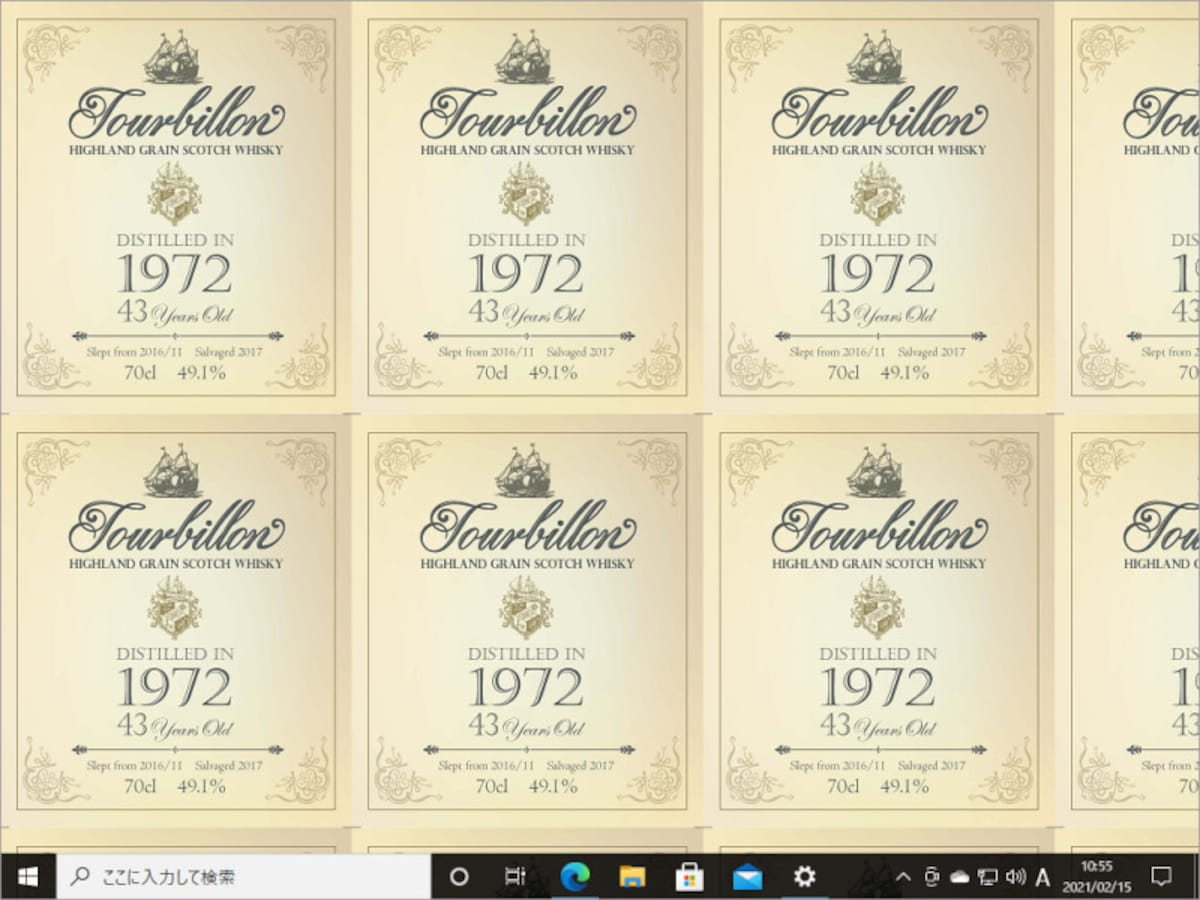Open OneDrive cloud tray icon
The height and width of the screenshot is (900, 1200).
tap(960, 877)
